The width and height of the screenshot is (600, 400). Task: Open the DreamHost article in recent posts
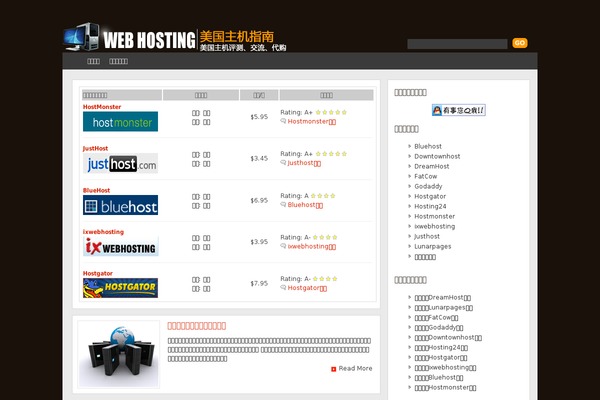pos(443,297)
